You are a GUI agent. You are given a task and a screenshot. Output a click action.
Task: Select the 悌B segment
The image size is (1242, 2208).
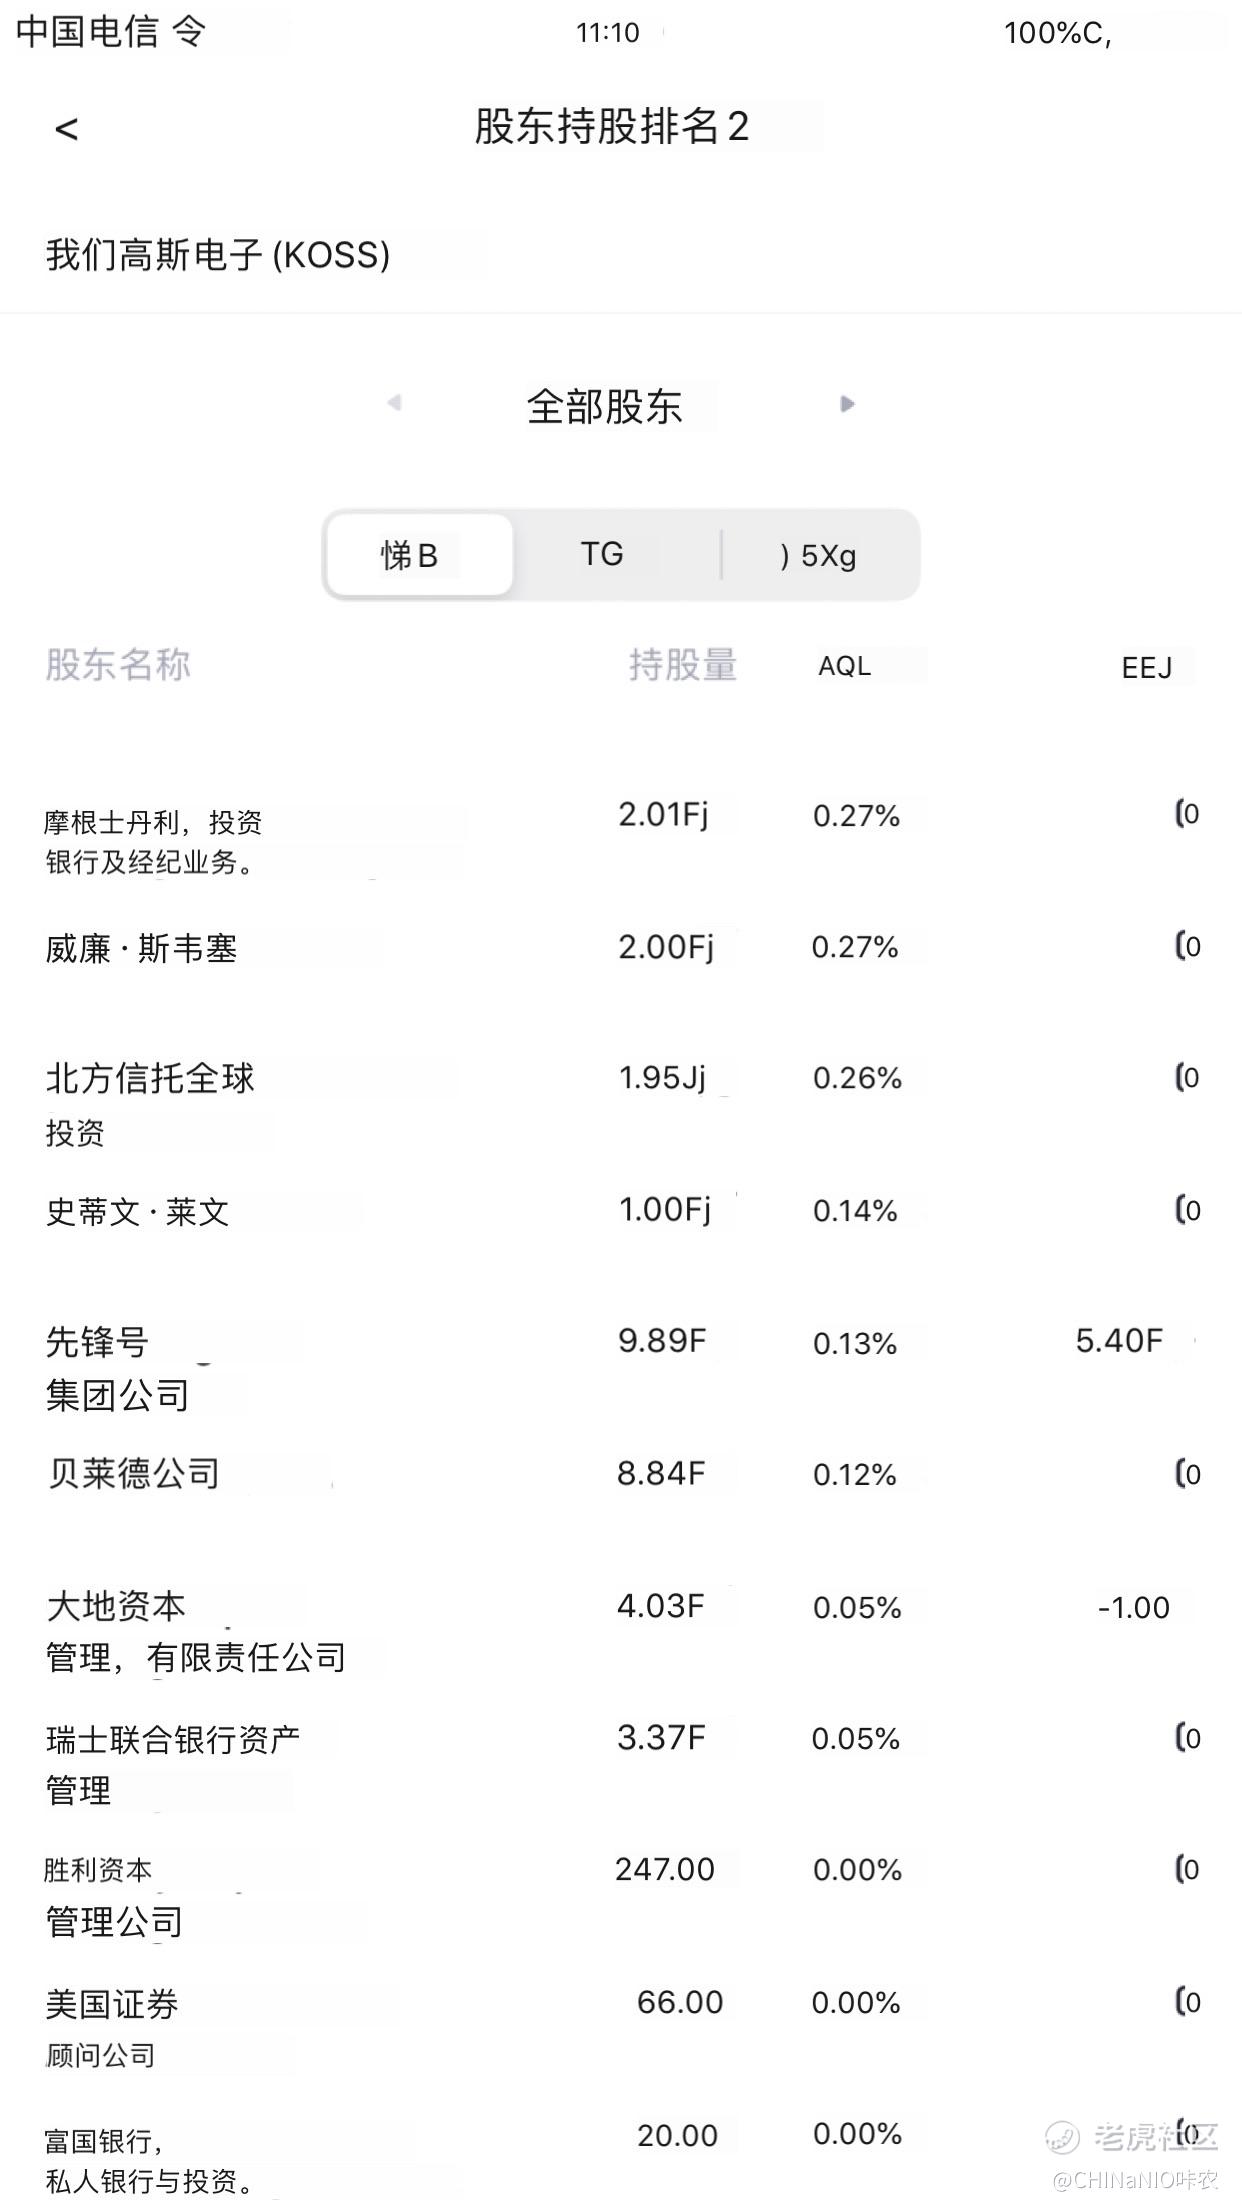pos(419,555)
